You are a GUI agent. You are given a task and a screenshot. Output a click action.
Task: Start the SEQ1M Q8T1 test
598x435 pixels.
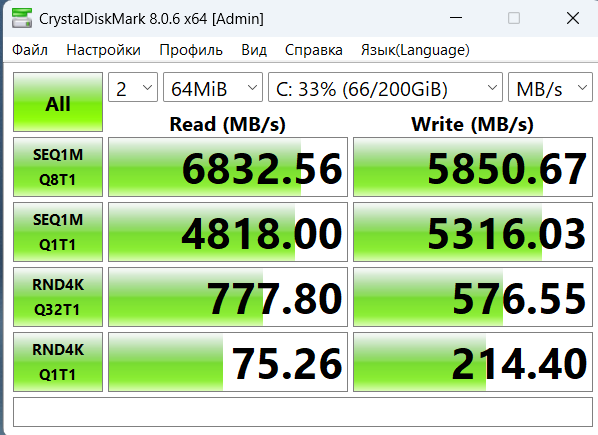[x=58, y=167]
